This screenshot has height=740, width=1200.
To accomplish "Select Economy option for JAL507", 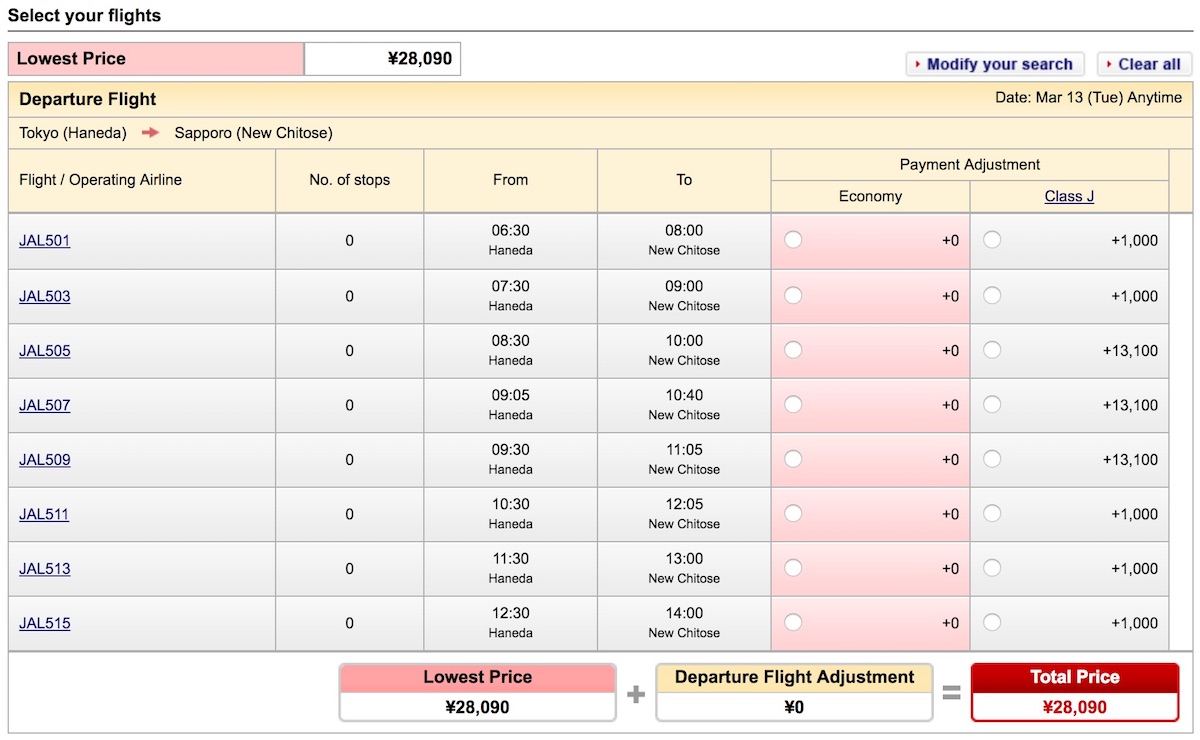I will coord(793,405).
